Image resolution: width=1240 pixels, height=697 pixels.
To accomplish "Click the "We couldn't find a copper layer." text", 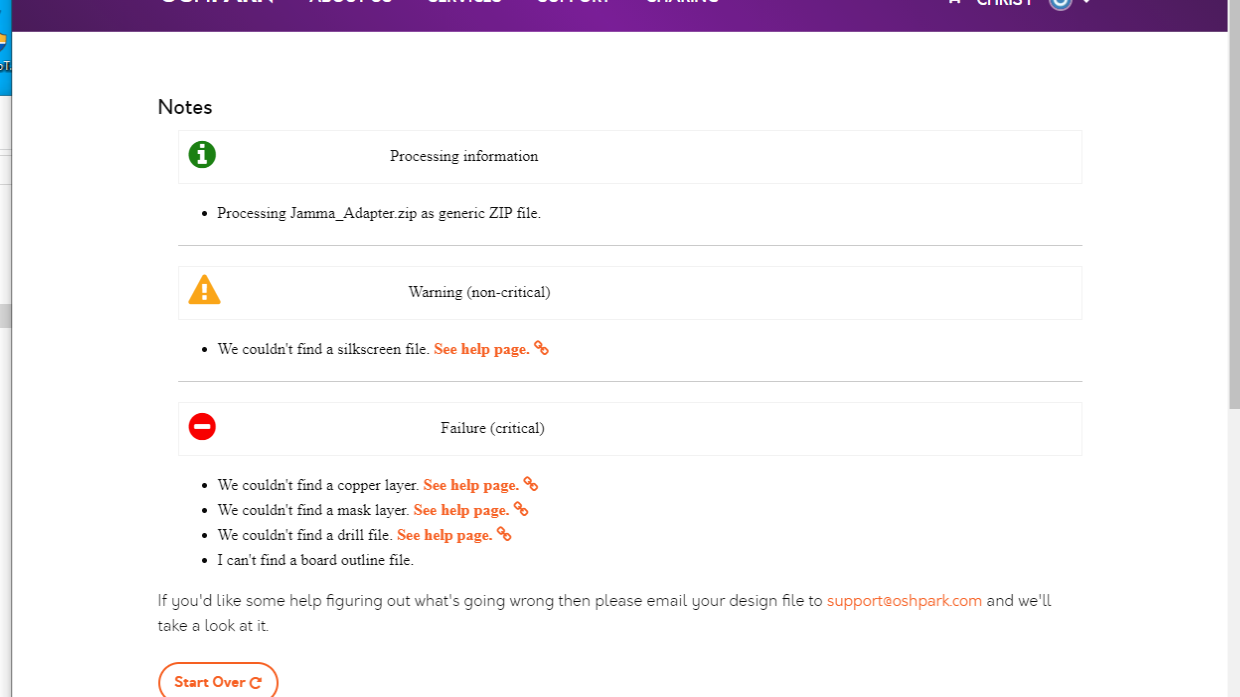I will click(318, 485).
